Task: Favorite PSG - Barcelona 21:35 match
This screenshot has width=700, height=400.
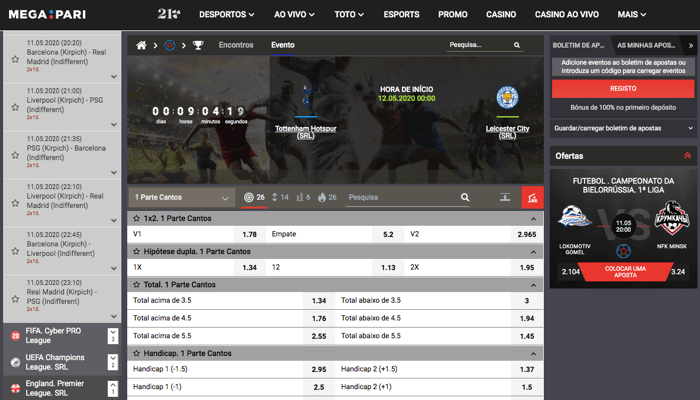Action: point(15,155)
